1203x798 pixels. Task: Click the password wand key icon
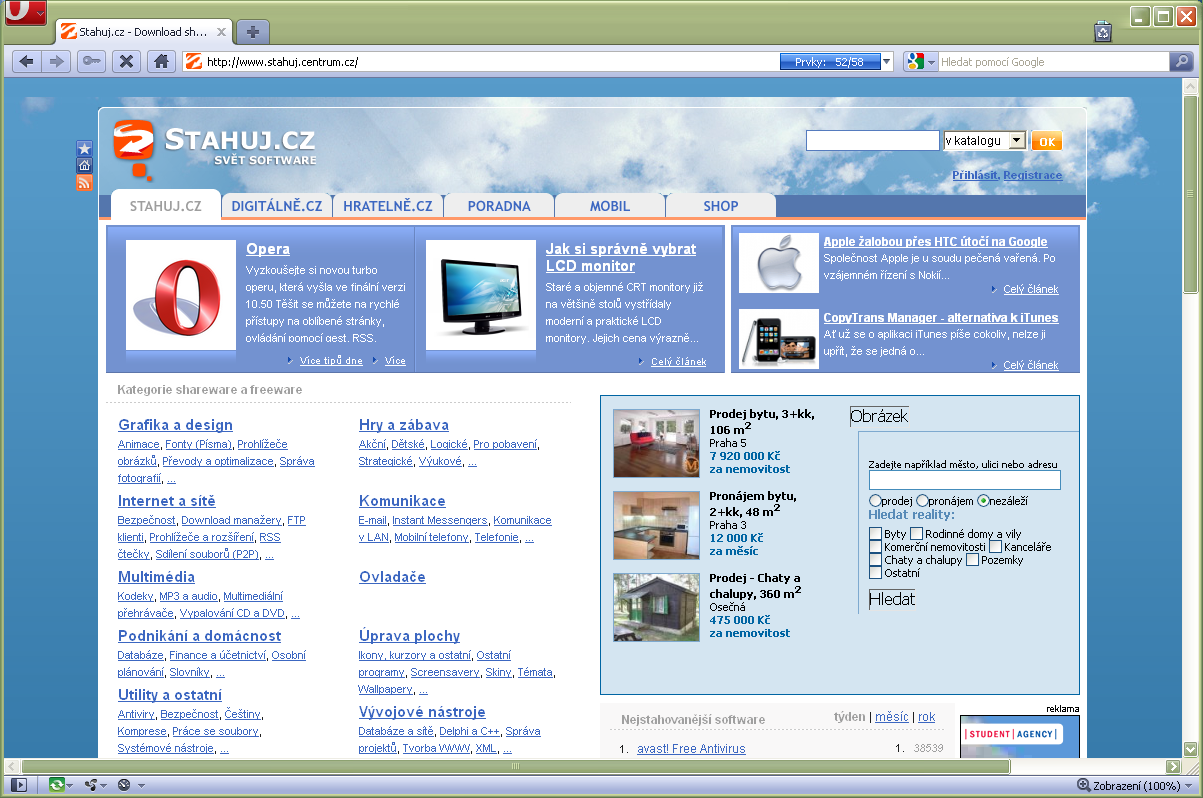91,62
